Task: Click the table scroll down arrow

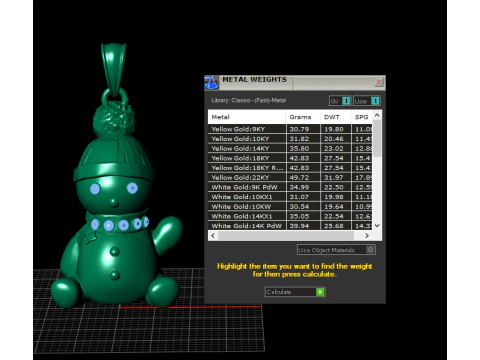Action: tap(377, 226)
